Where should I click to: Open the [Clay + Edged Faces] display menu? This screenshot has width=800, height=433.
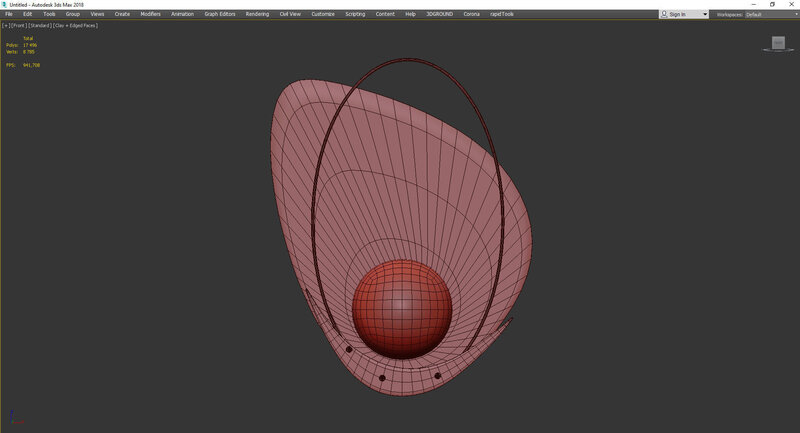click(76, 25)
